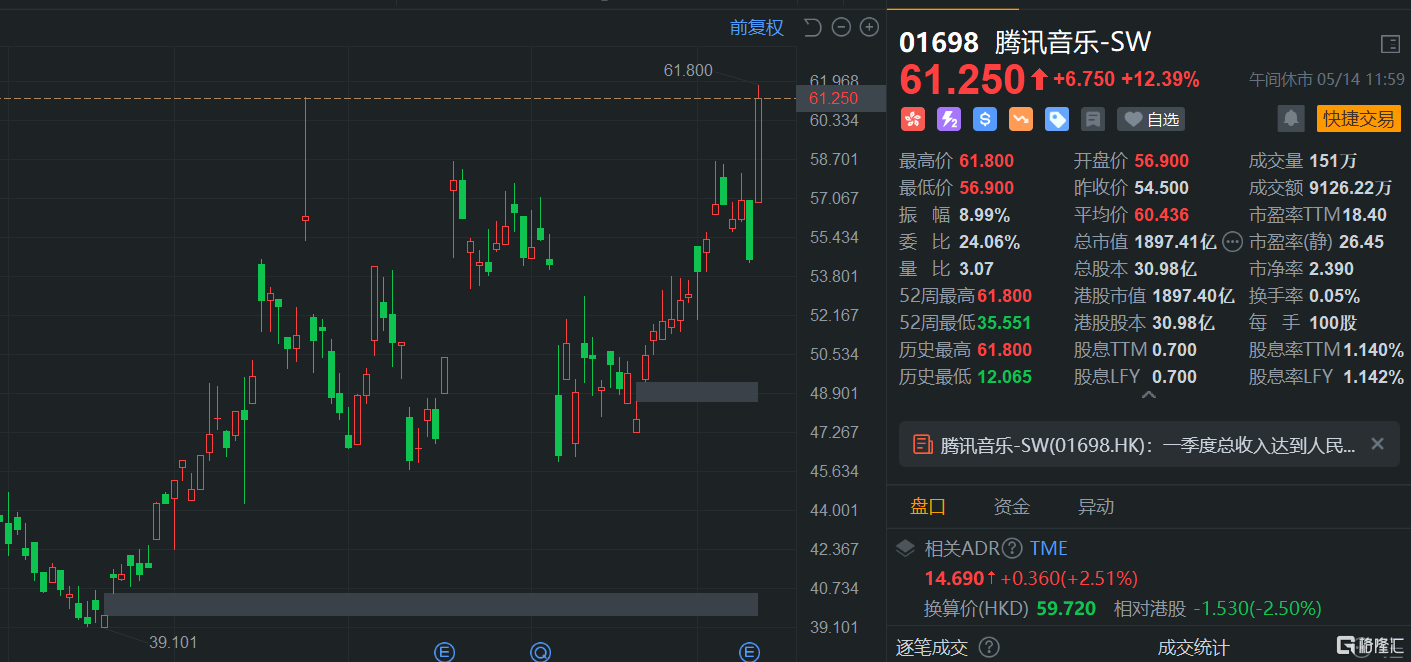Click the 总市值 value 1897.41亿
Screen dimensions: 1411x662
(1175, 242)
